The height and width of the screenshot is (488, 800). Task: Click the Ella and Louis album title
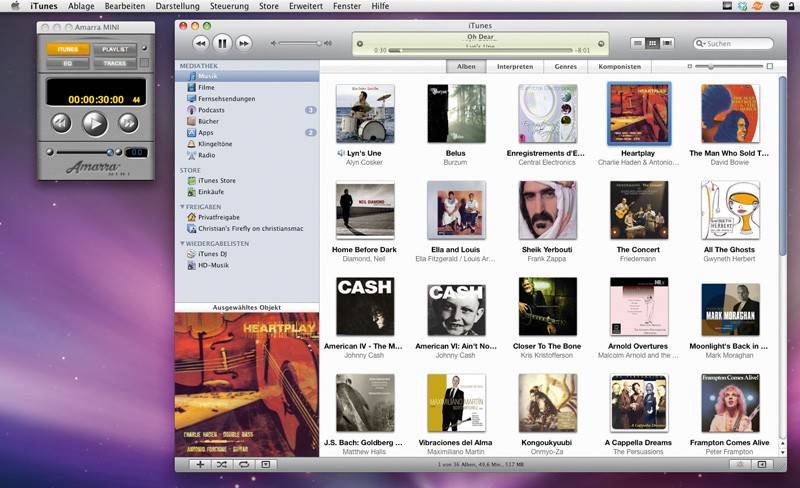pyautogui.click(x=456, y=250)
